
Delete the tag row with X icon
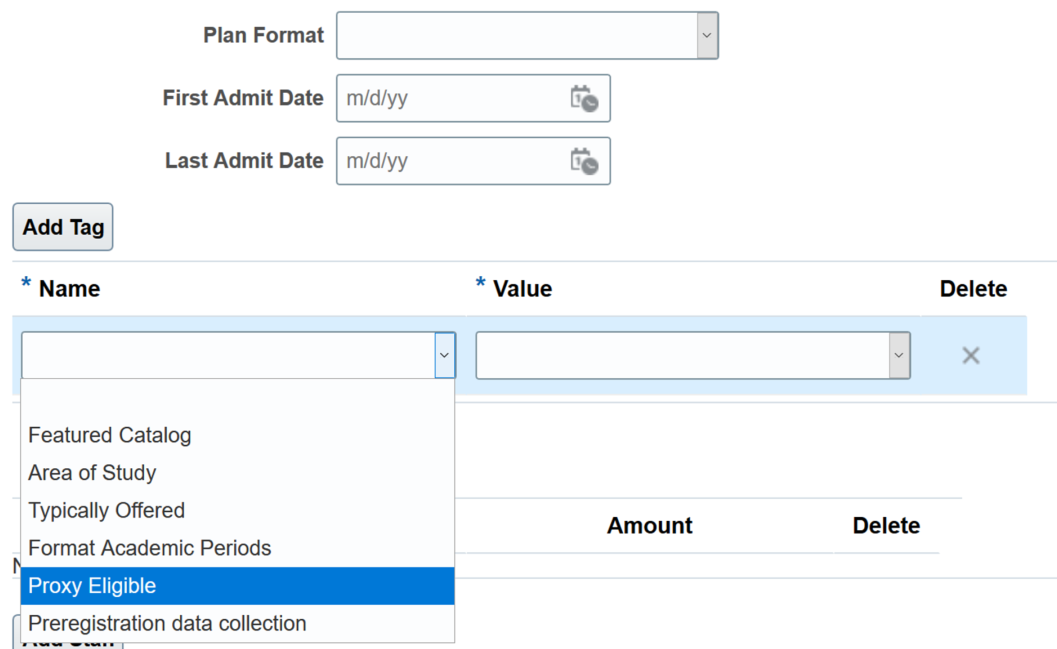970,355
